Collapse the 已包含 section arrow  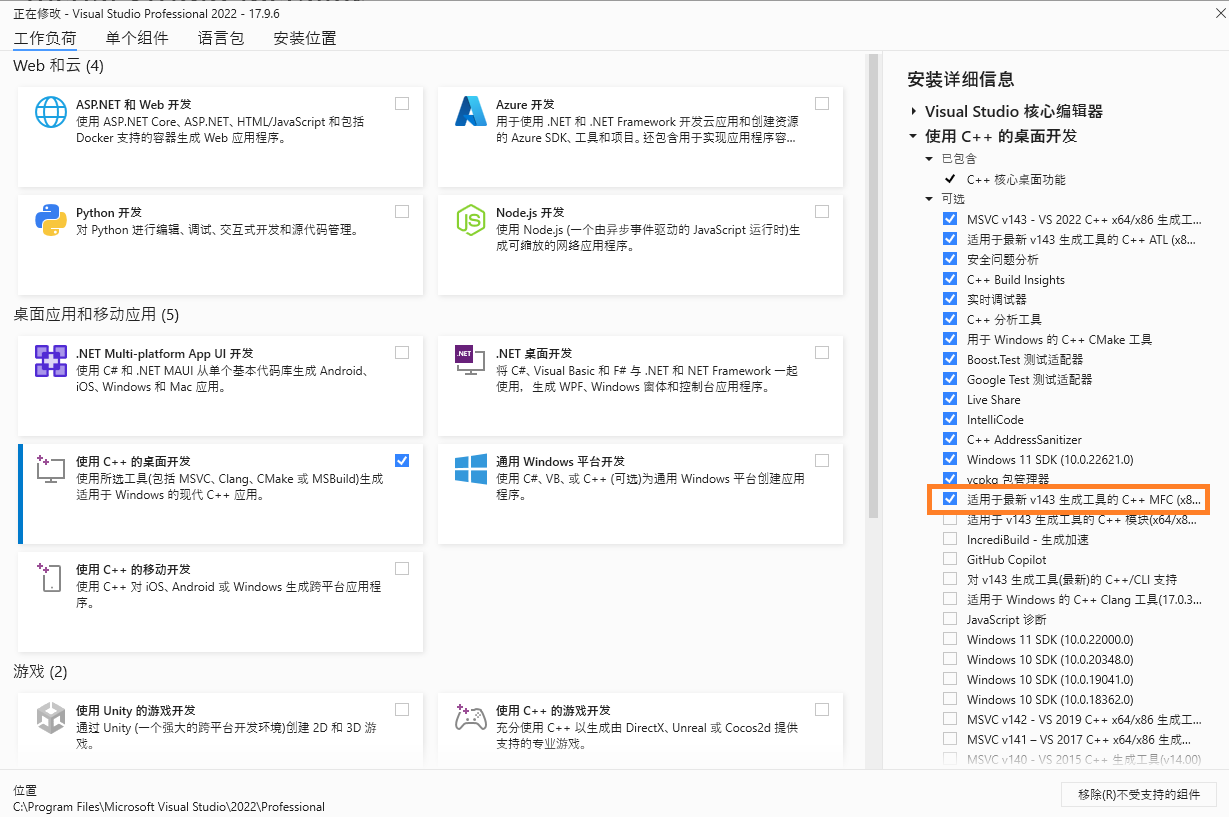[929, 159]
